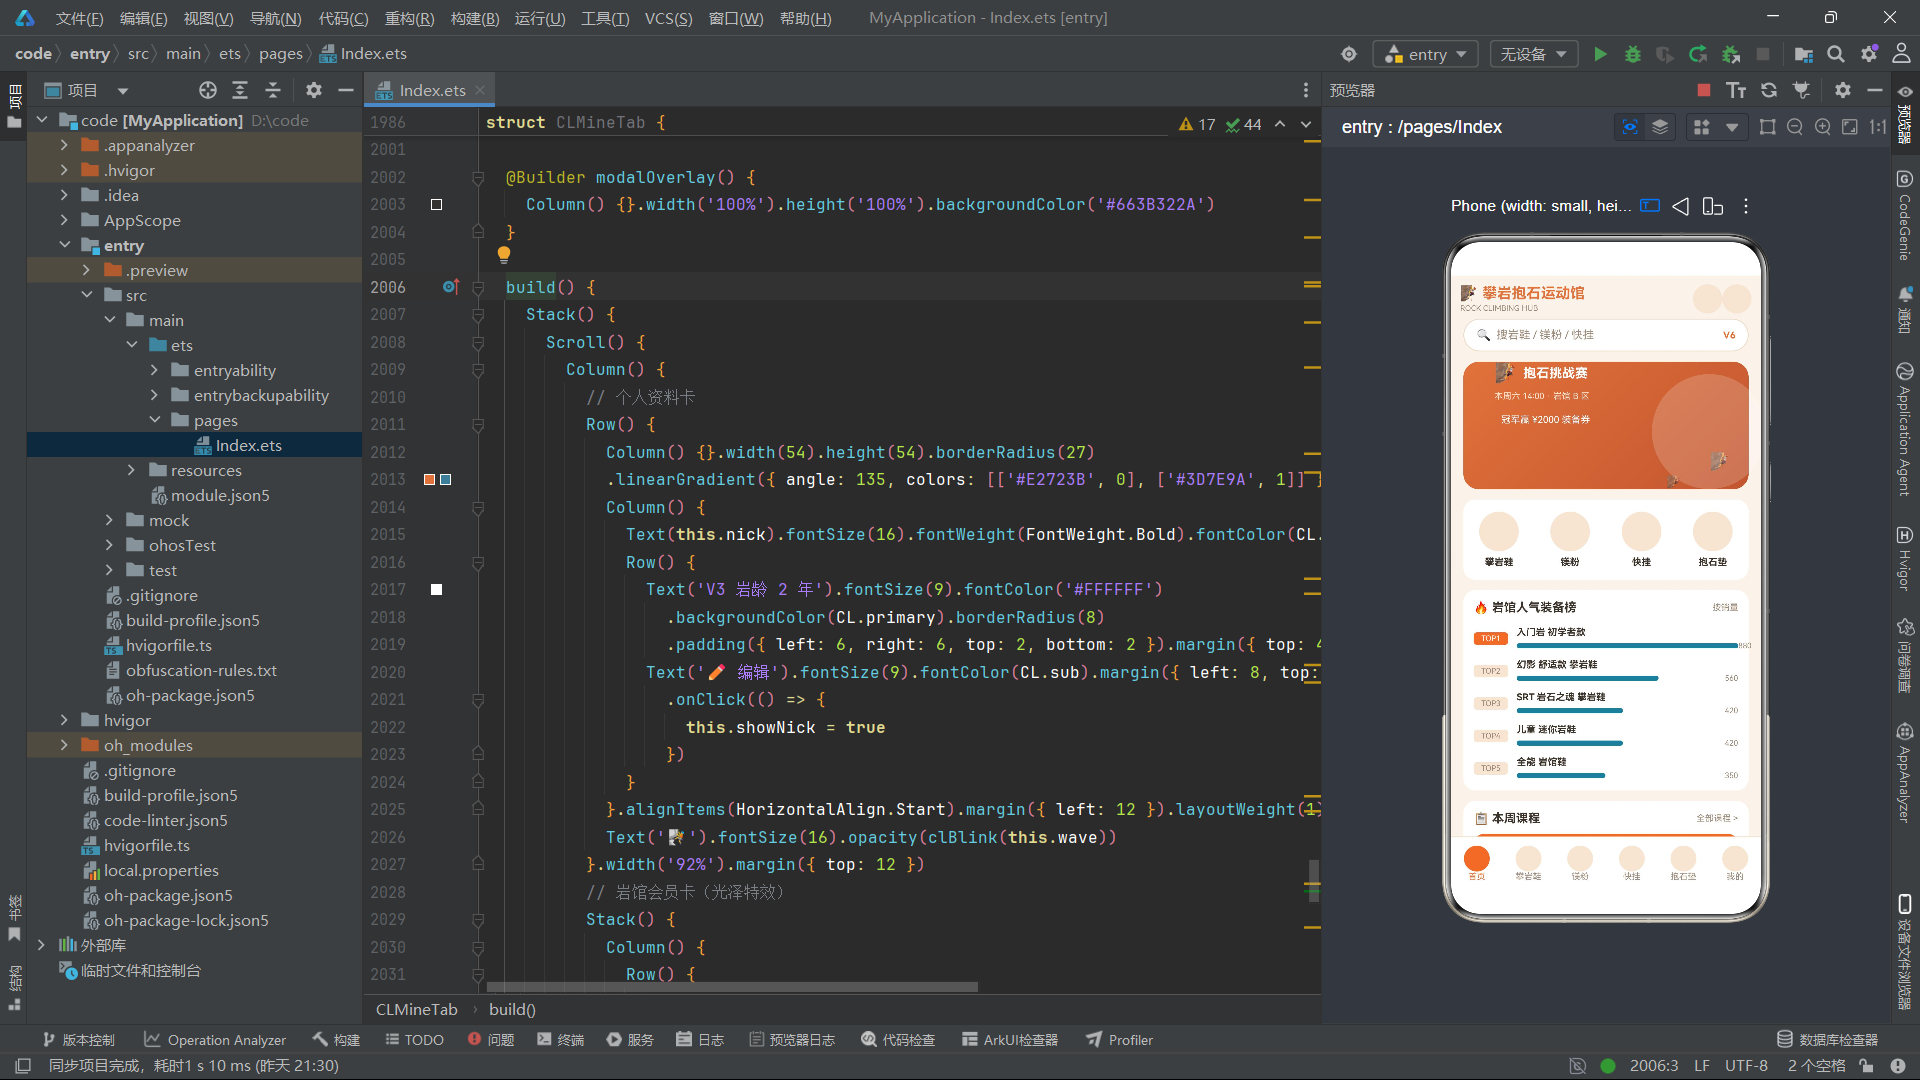Screen dimensions: 1920x1080
Task: Click the previewer font size Tt icon
Action: pos(1736,90)
